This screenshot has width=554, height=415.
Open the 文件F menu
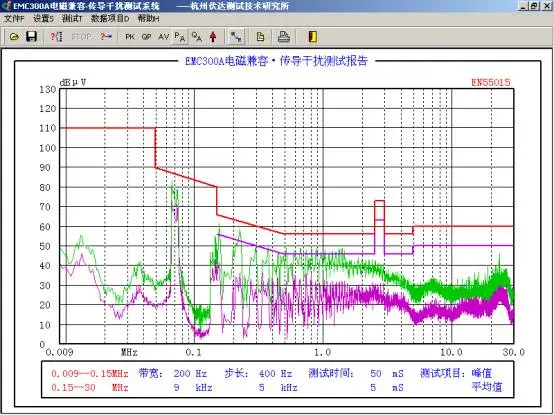(x=14, y=18)
